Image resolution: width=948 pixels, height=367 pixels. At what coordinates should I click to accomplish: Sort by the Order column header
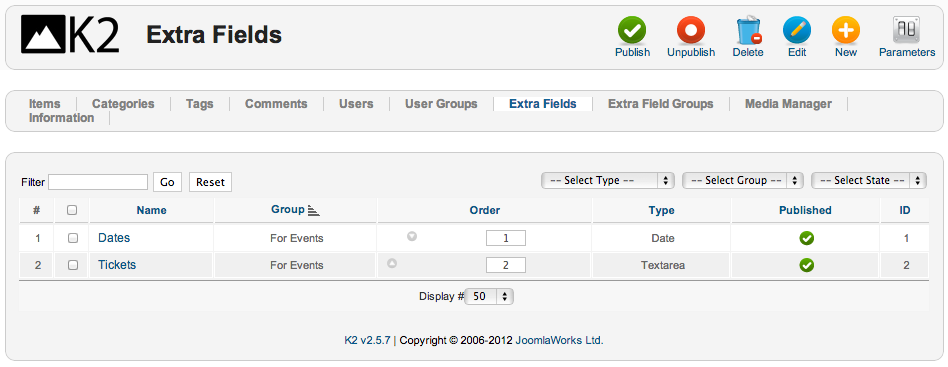pos(485,210)
